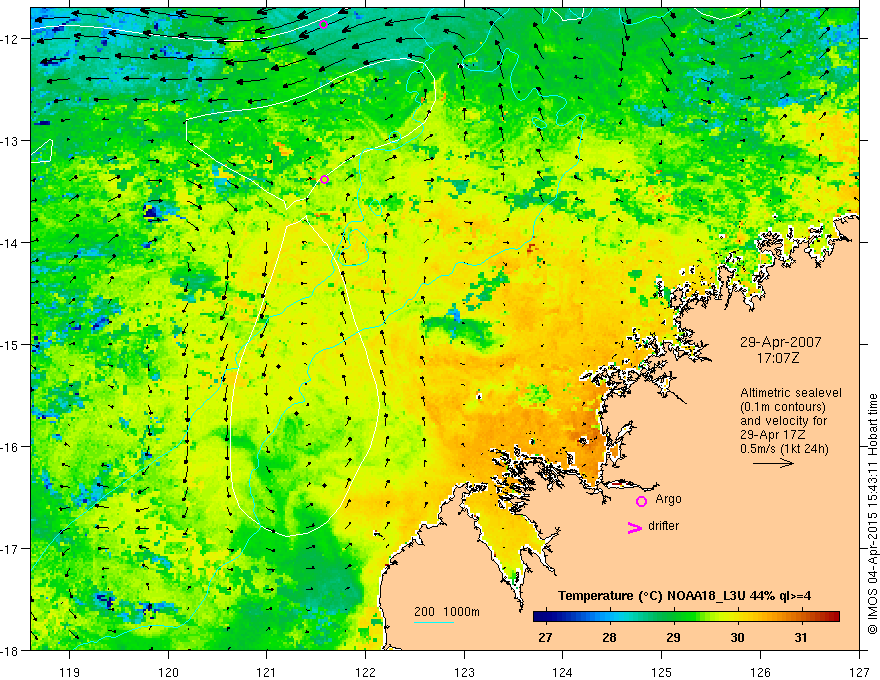Click longitude axis label '127'
The height and width of the screenshot is (680, 880).
pos(859,672)
